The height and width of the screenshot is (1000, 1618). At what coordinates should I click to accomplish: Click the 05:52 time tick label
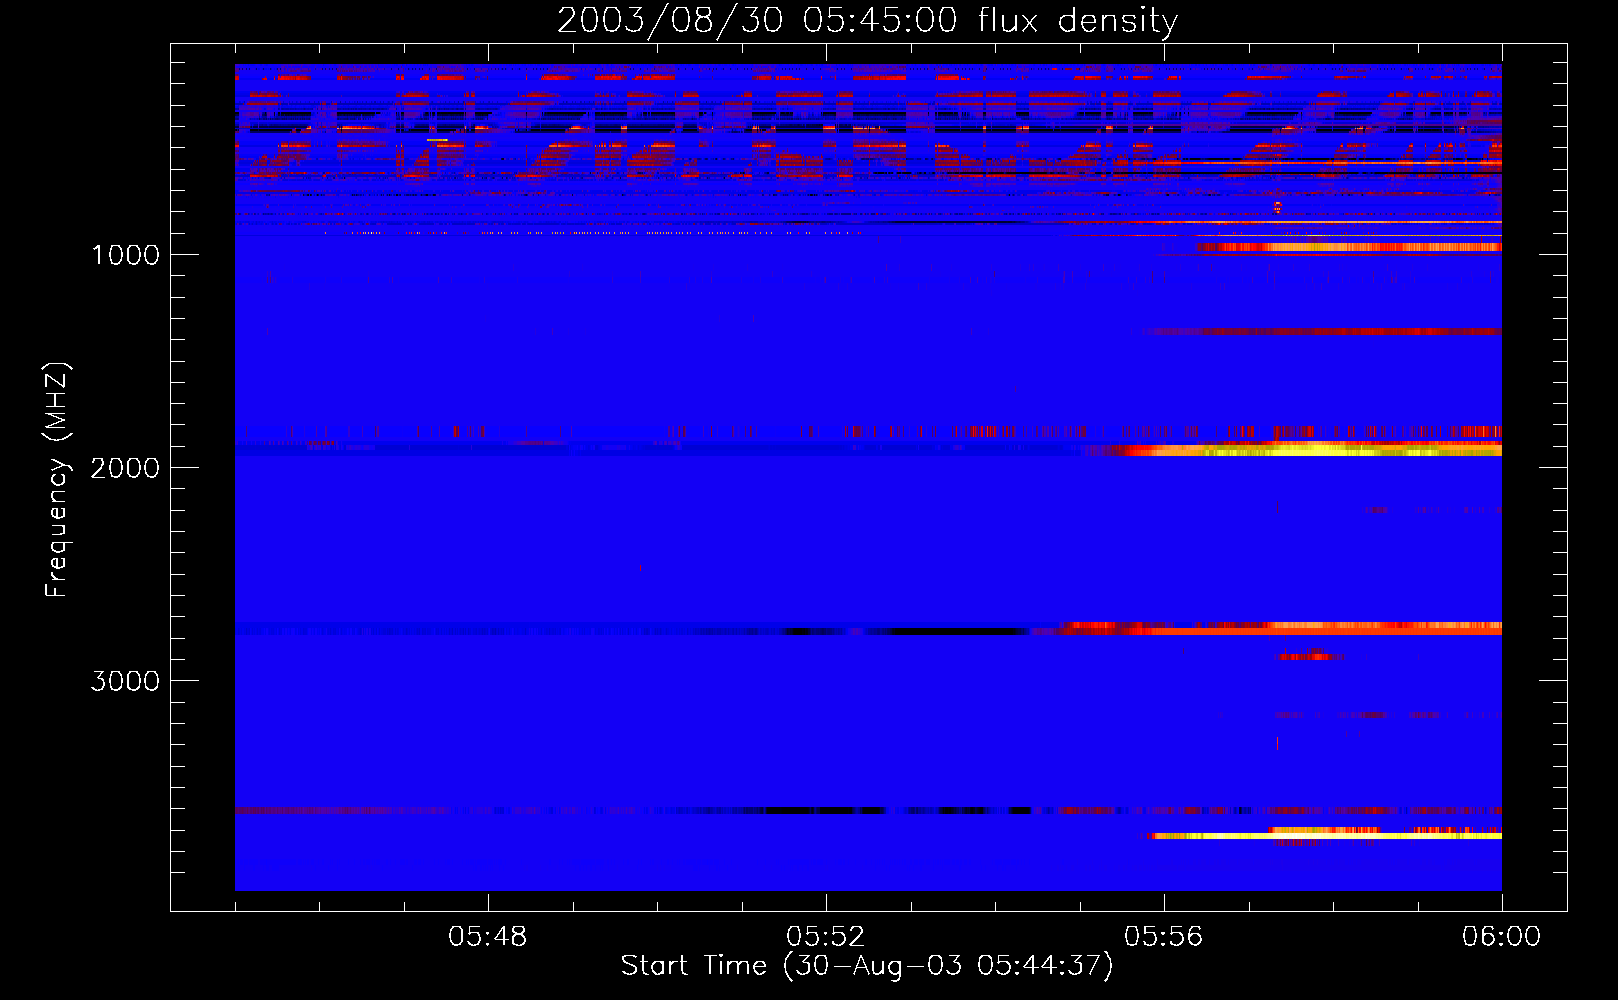click(825, 937)
